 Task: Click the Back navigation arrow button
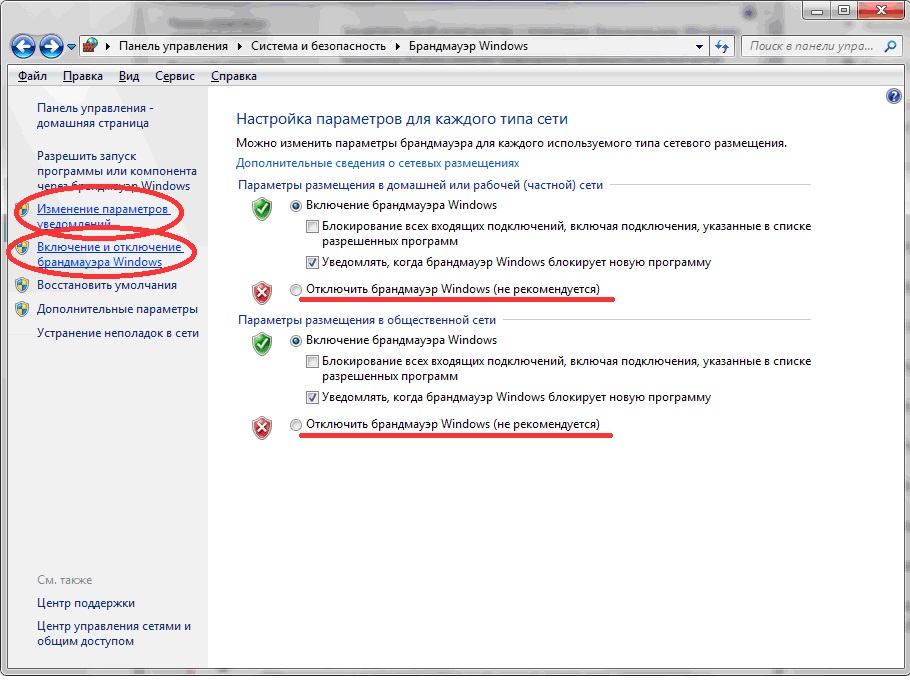point(25,46)
